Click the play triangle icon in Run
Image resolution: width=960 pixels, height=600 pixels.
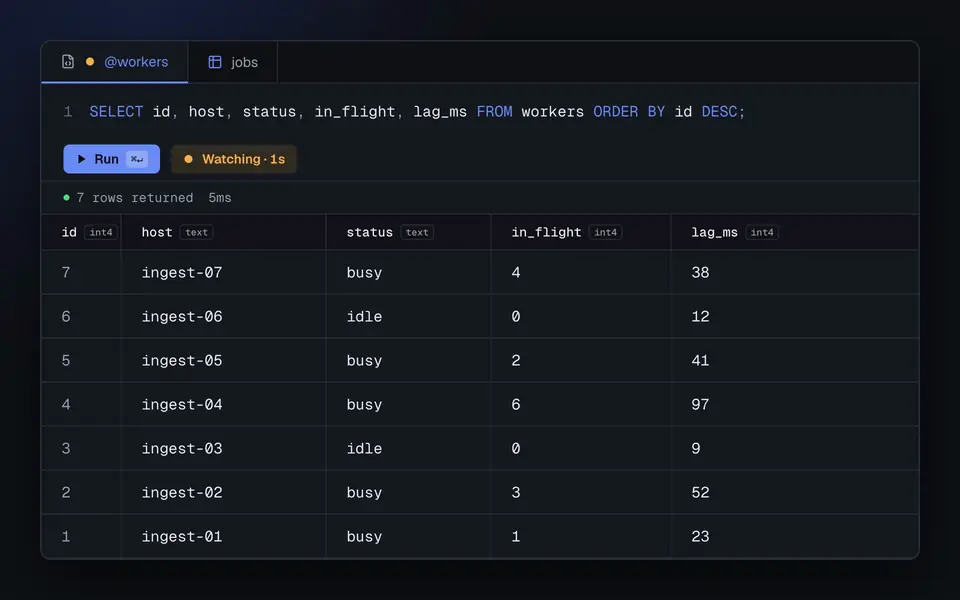[81, 159]
